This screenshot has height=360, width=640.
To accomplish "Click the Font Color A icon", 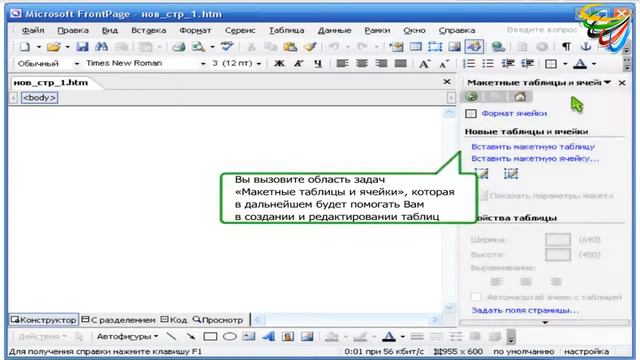I will [580, 64].
